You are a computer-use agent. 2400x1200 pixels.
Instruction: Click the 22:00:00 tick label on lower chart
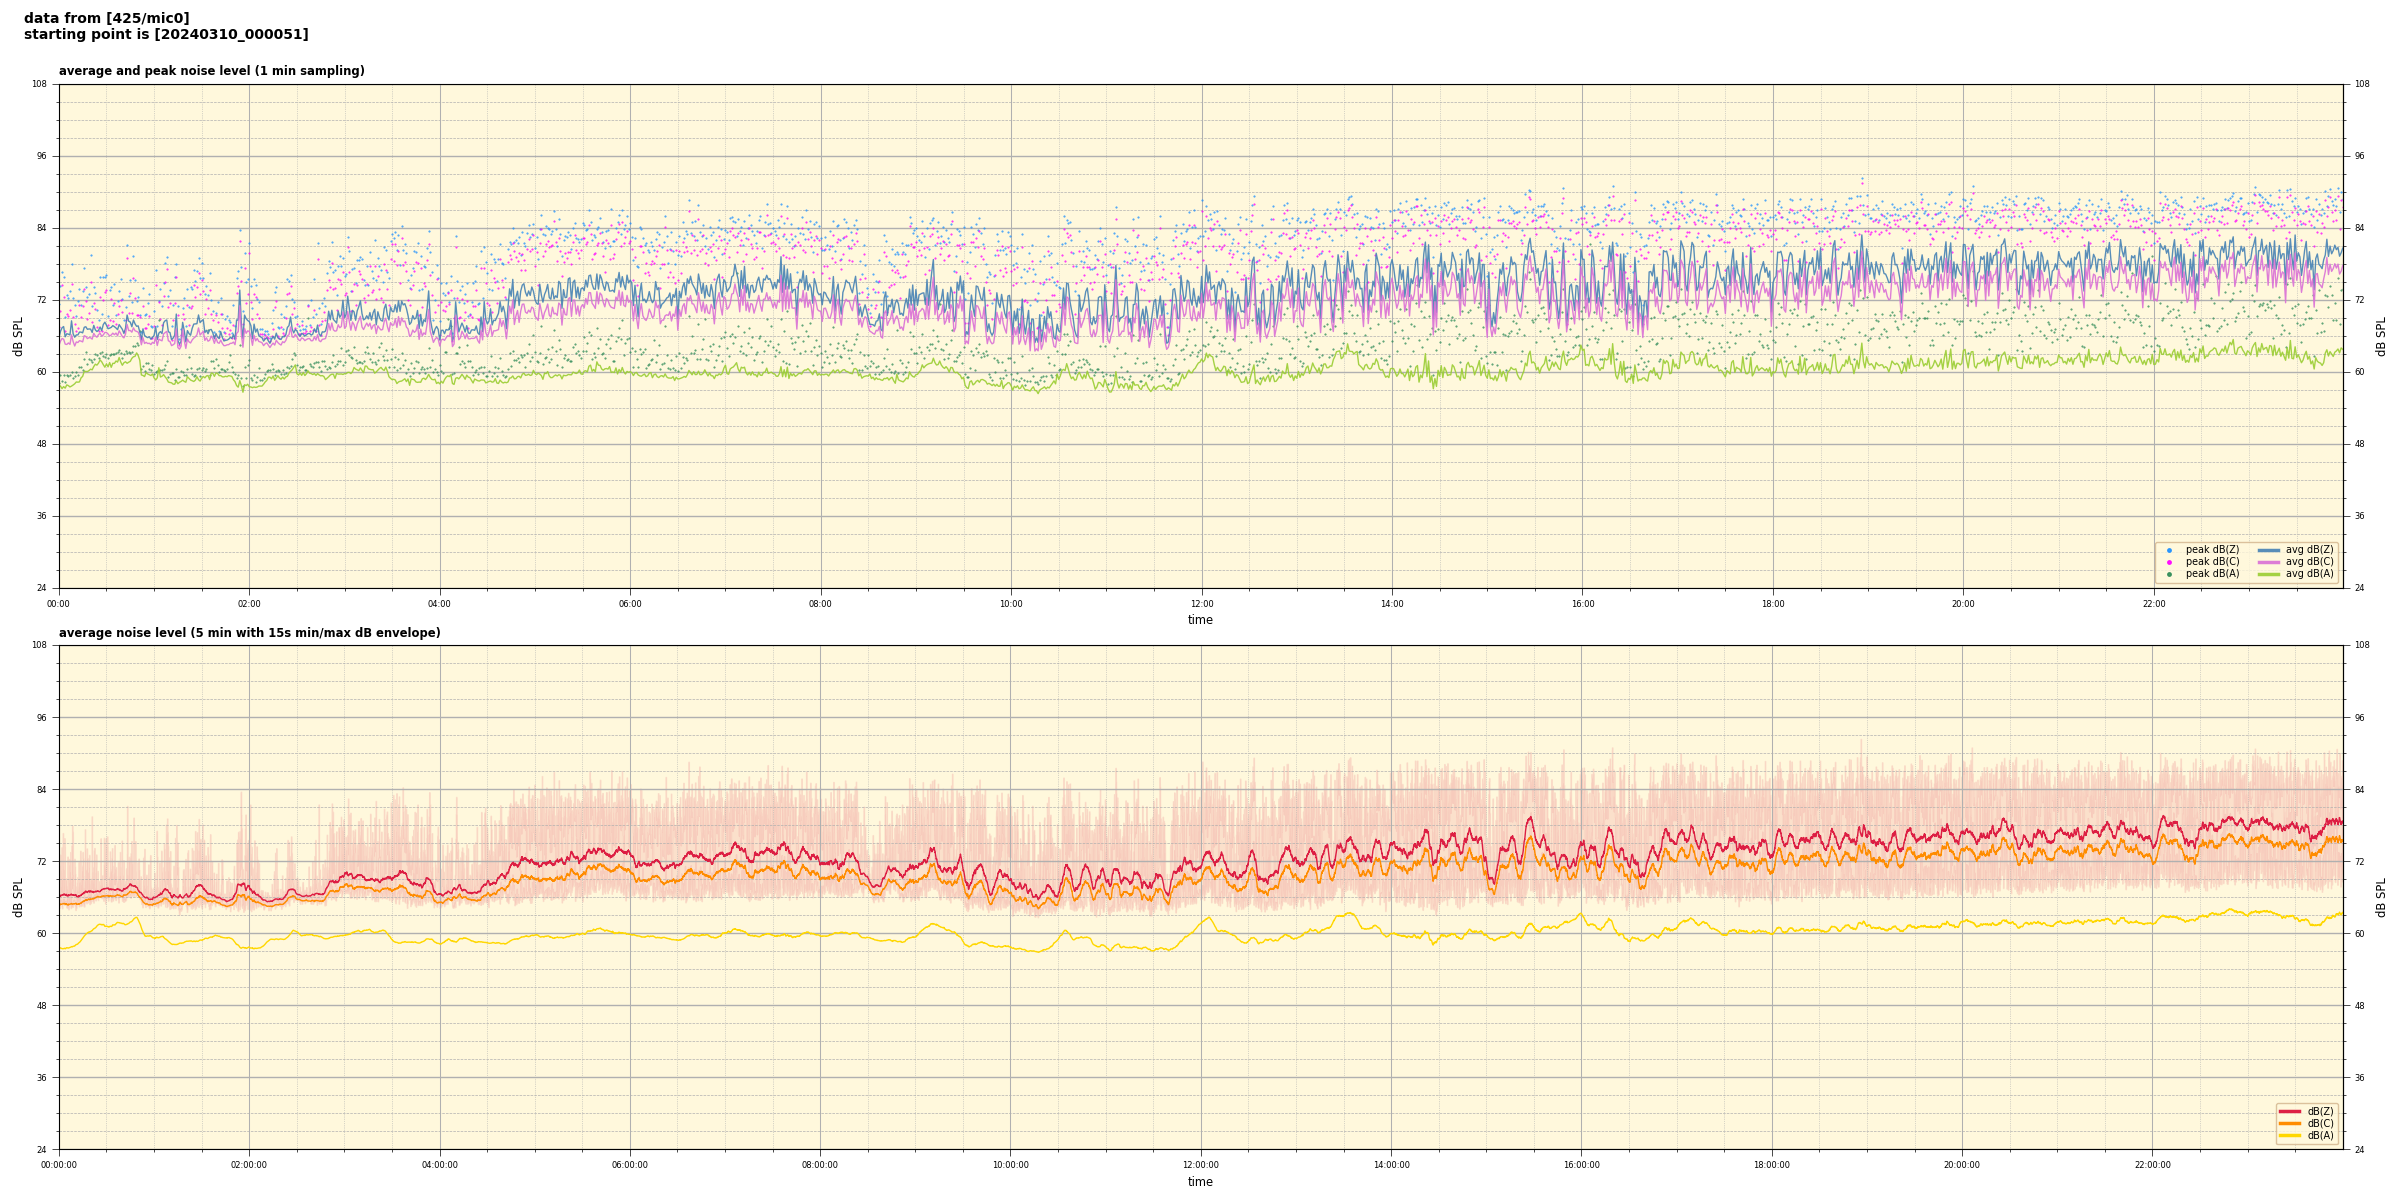point(2152,1165)
